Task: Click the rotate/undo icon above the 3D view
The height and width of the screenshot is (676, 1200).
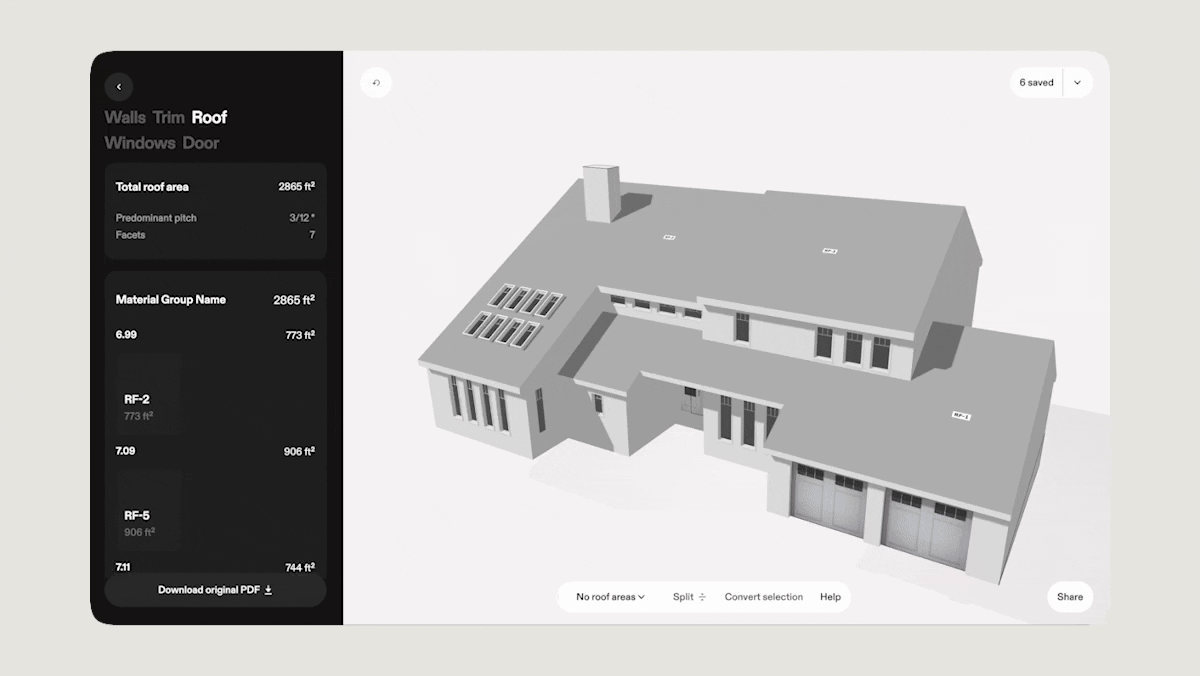Action: (x=376, y=82)
